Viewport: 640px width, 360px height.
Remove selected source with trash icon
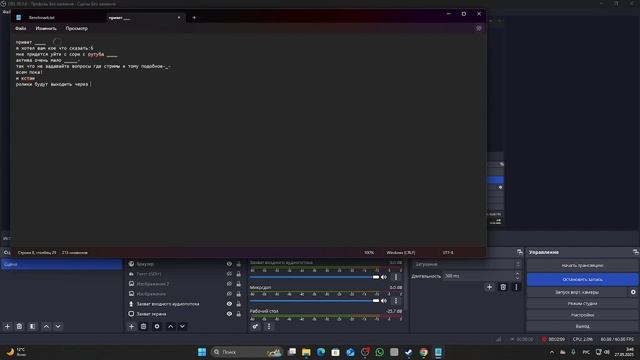click(143, 327)
